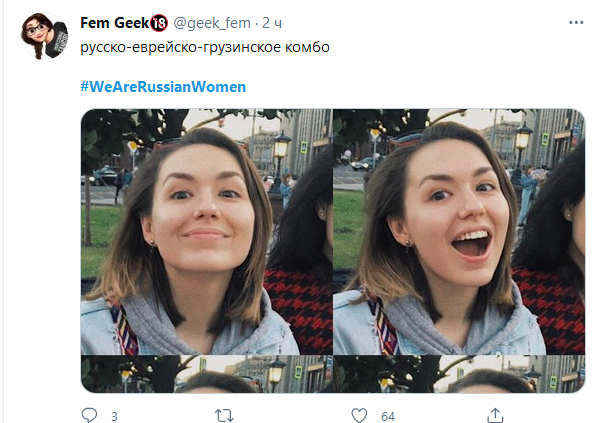Like the tweet with the heart icon
The width and height of the screenshot is (600, 423).
360,414
